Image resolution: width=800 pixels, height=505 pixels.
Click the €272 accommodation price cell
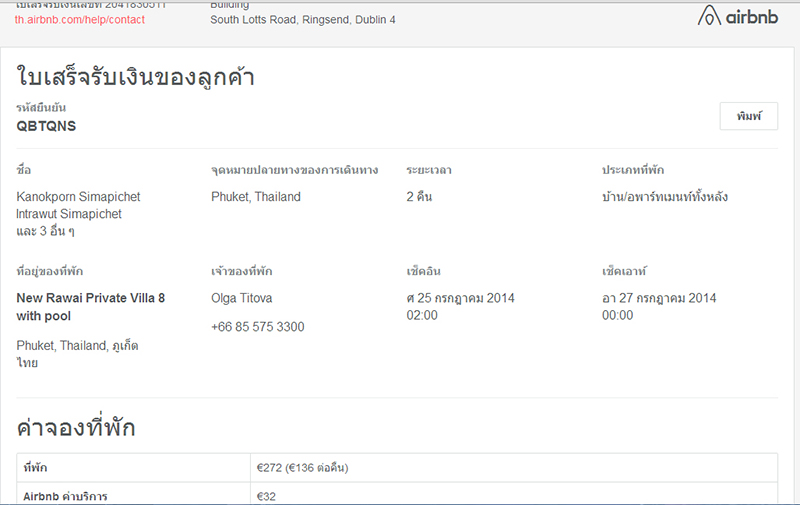point(302,467)
